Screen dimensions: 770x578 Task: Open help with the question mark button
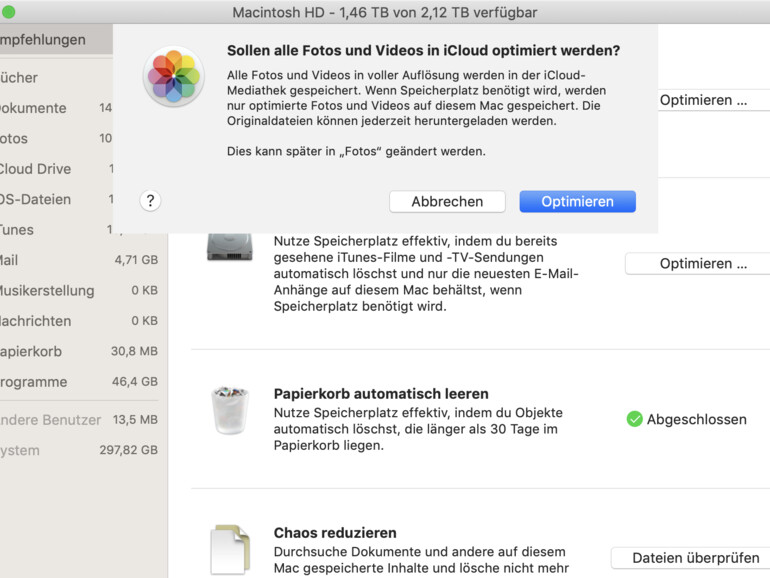click(150, 201)
